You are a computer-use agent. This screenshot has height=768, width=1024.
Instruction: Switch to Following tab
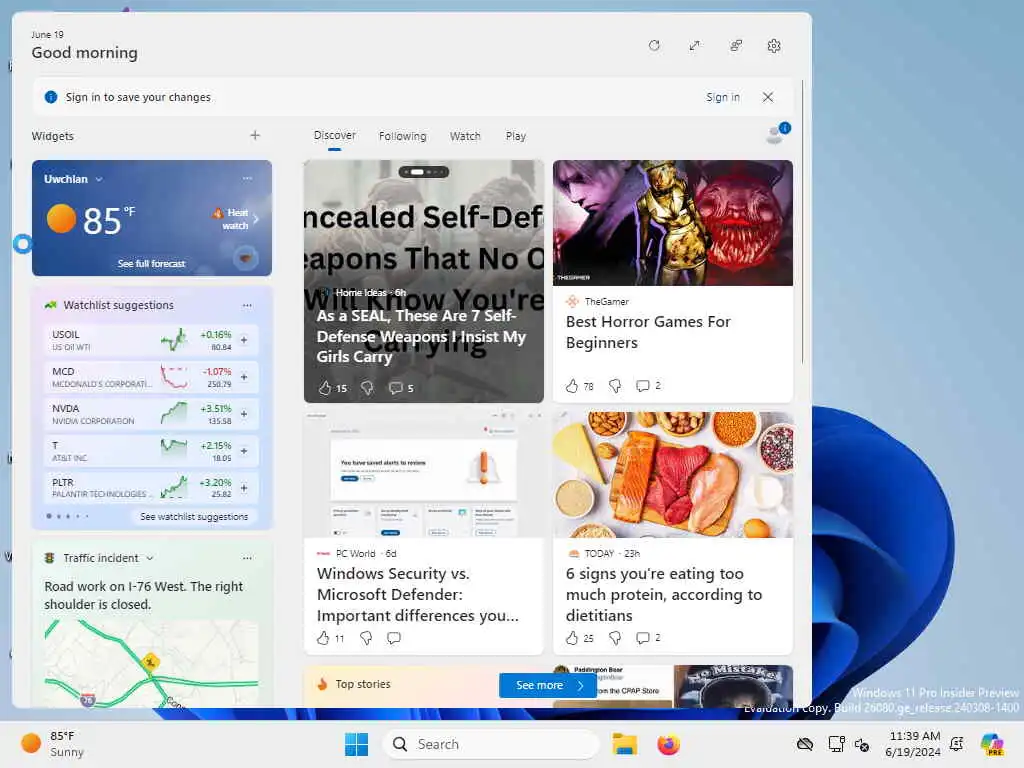click(x=402, y=136)
